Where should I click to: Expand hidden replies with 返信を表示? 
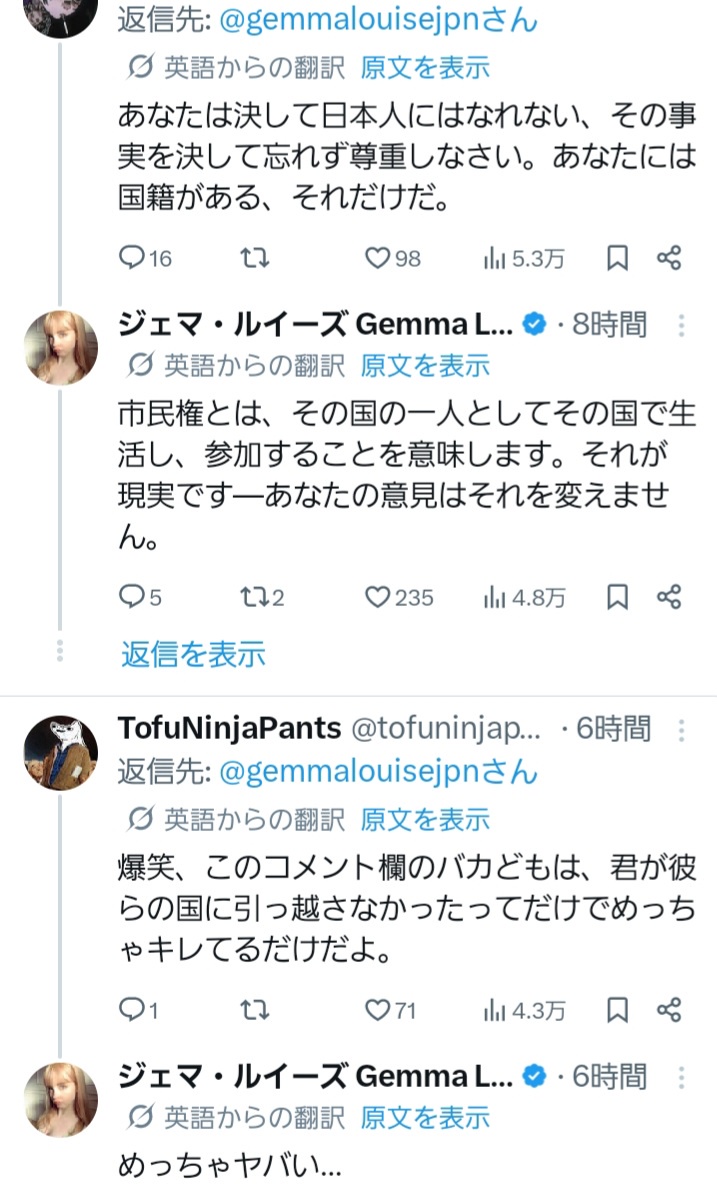coord(193,654)
